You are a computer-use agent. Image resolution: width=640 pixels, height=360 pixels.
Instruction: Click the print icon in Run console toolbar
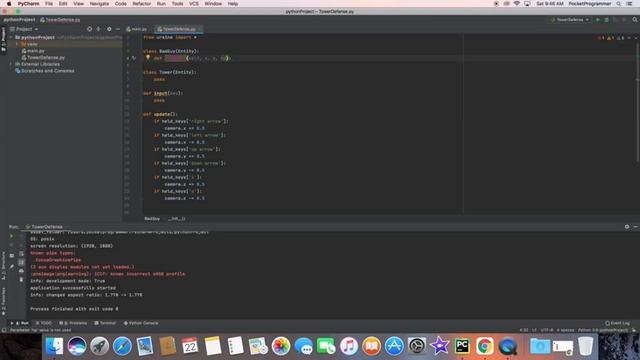(21, 271)
